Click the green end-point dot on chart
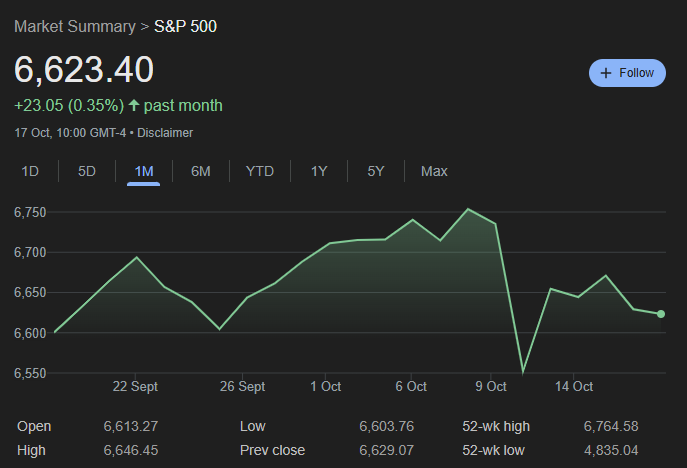 [661, 314]
